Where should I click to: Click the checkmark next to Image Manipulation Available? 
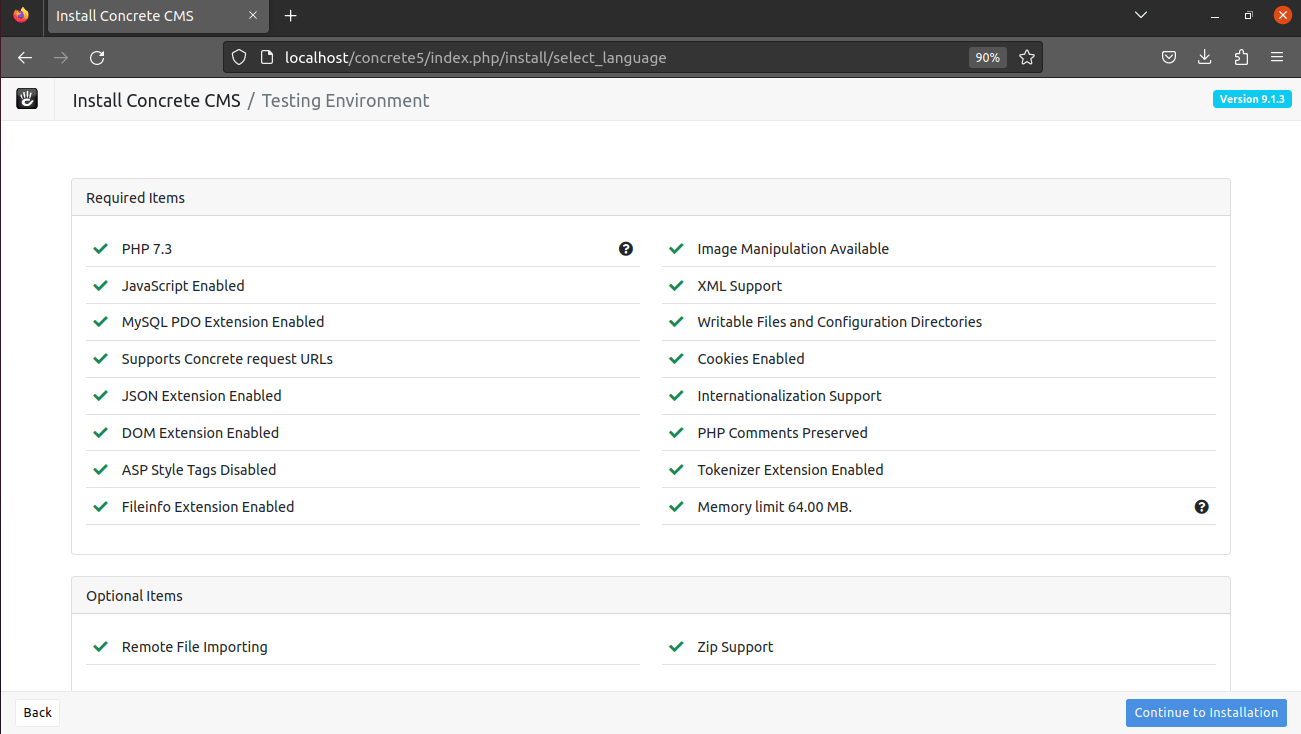tap(676, 249)
